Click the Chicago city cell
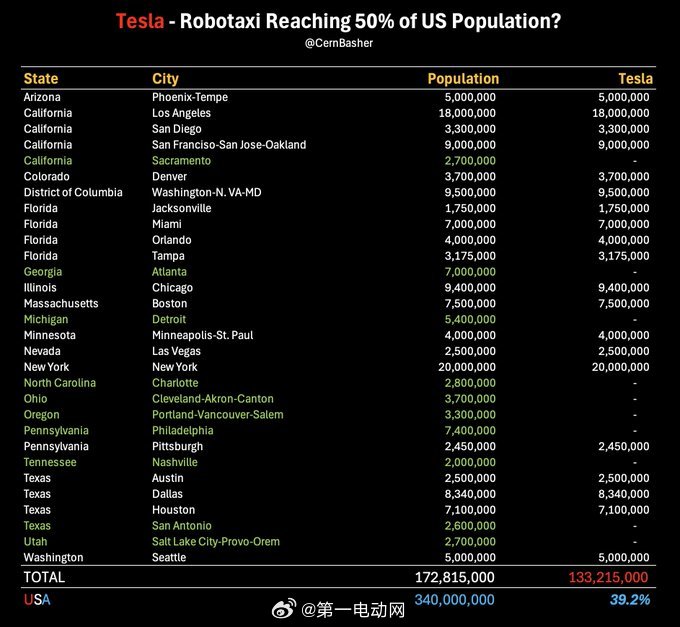 [x=172, y=288]
